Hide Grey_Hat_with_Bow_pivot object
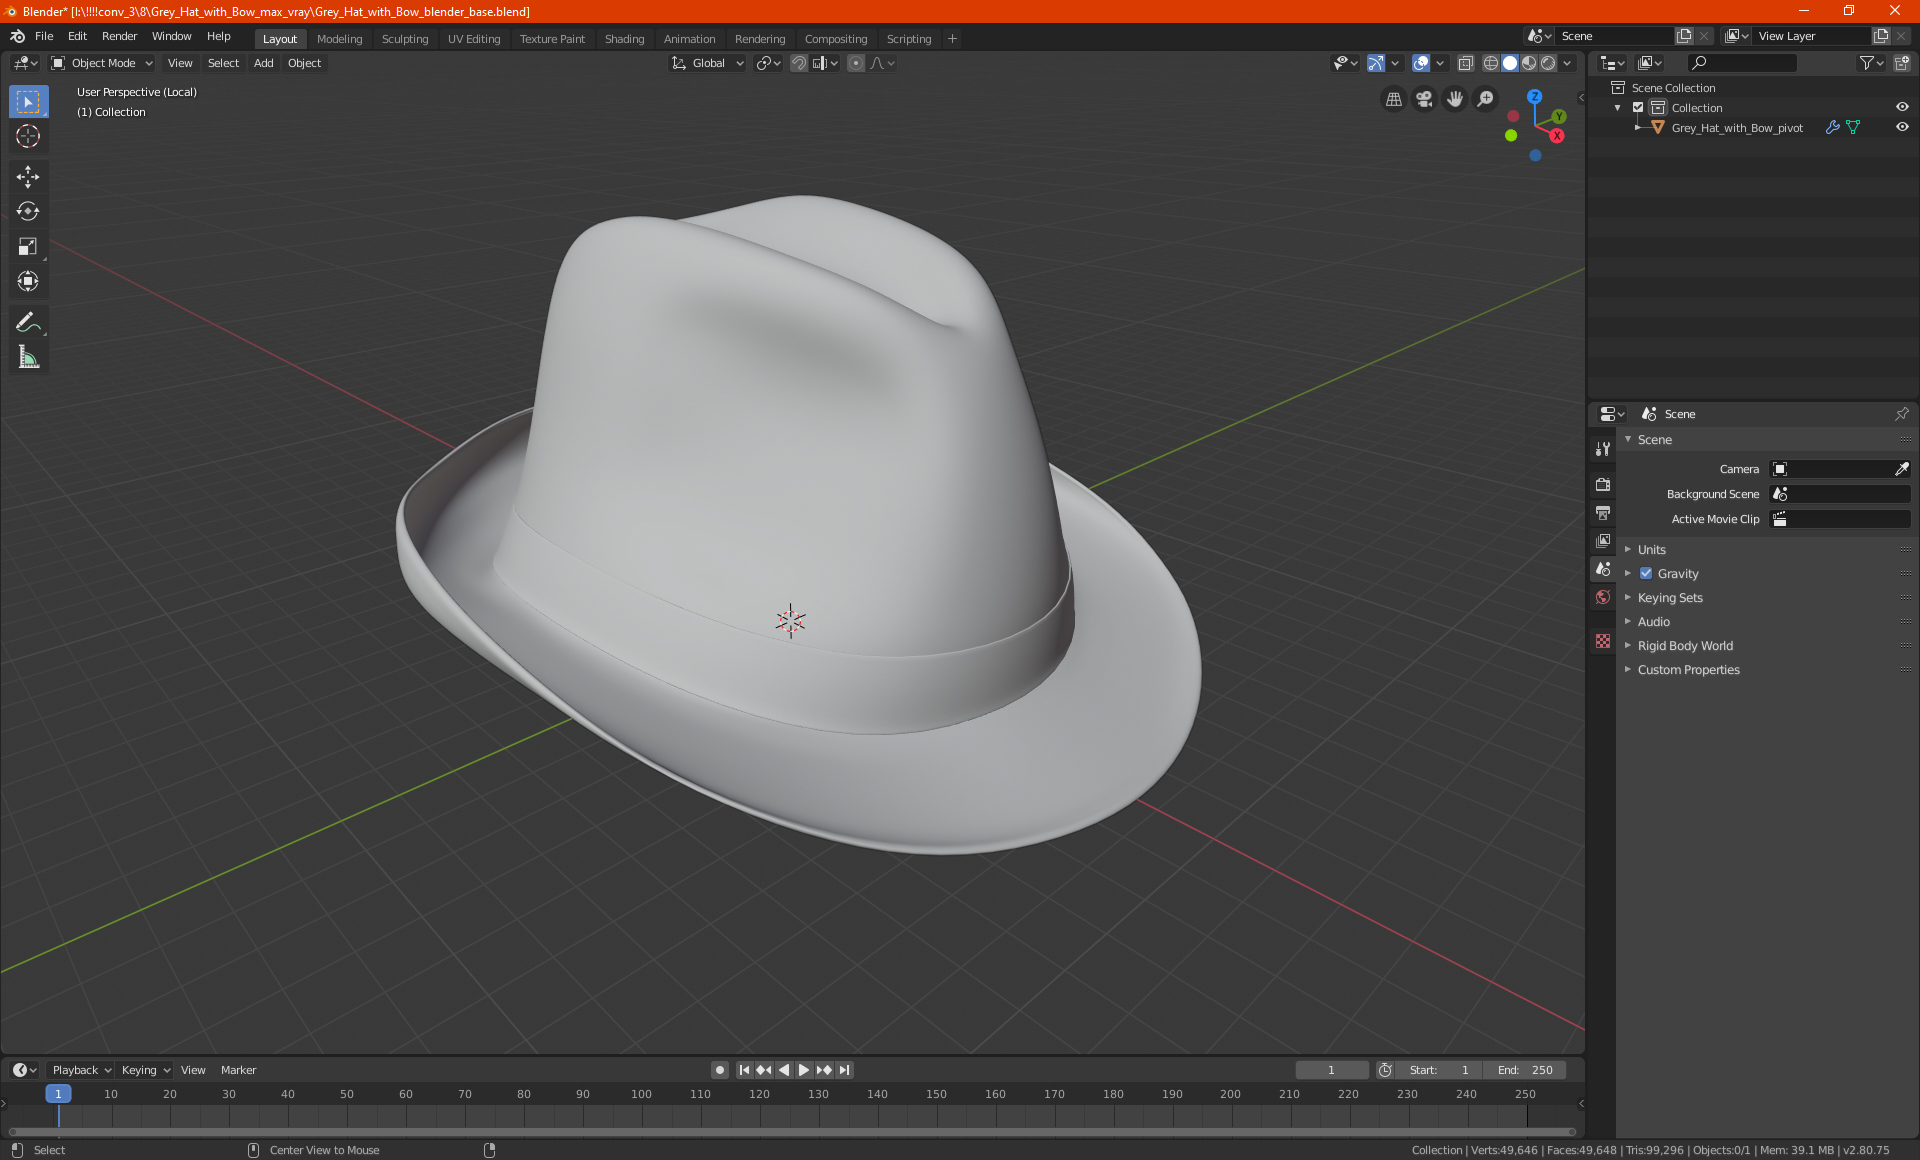This screenshot has width=1920, height=1160. point(1902,127)
